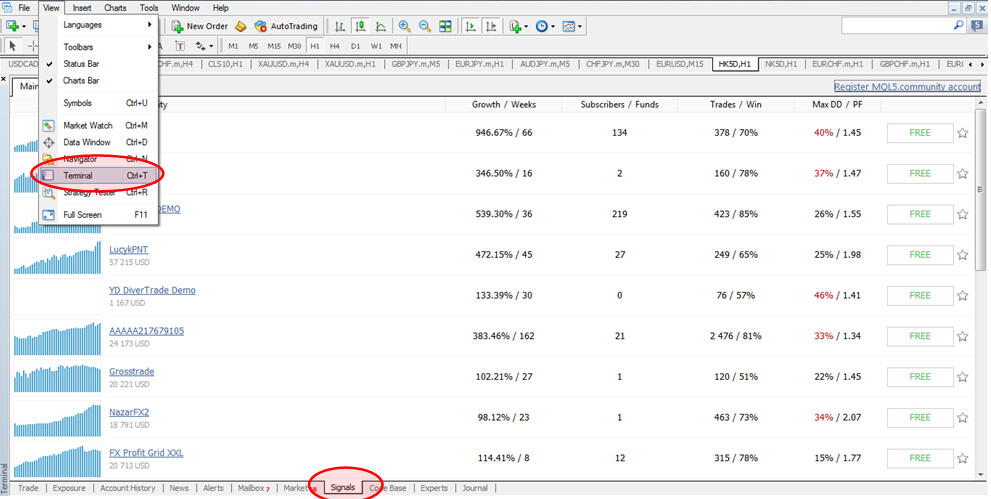Select the candlestick chart type icon

pyautogui.click(x=360, y=26)
